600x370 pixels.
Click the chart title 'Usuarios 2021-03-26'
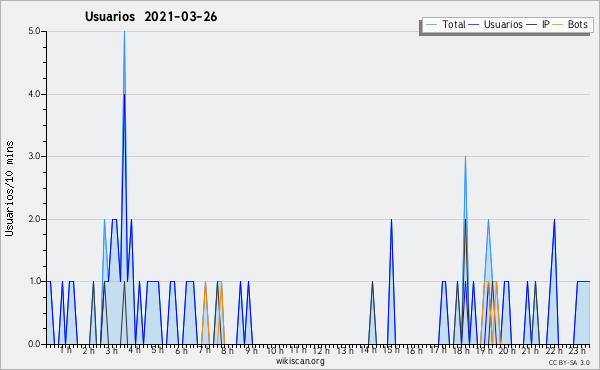[x=151, y=17]
